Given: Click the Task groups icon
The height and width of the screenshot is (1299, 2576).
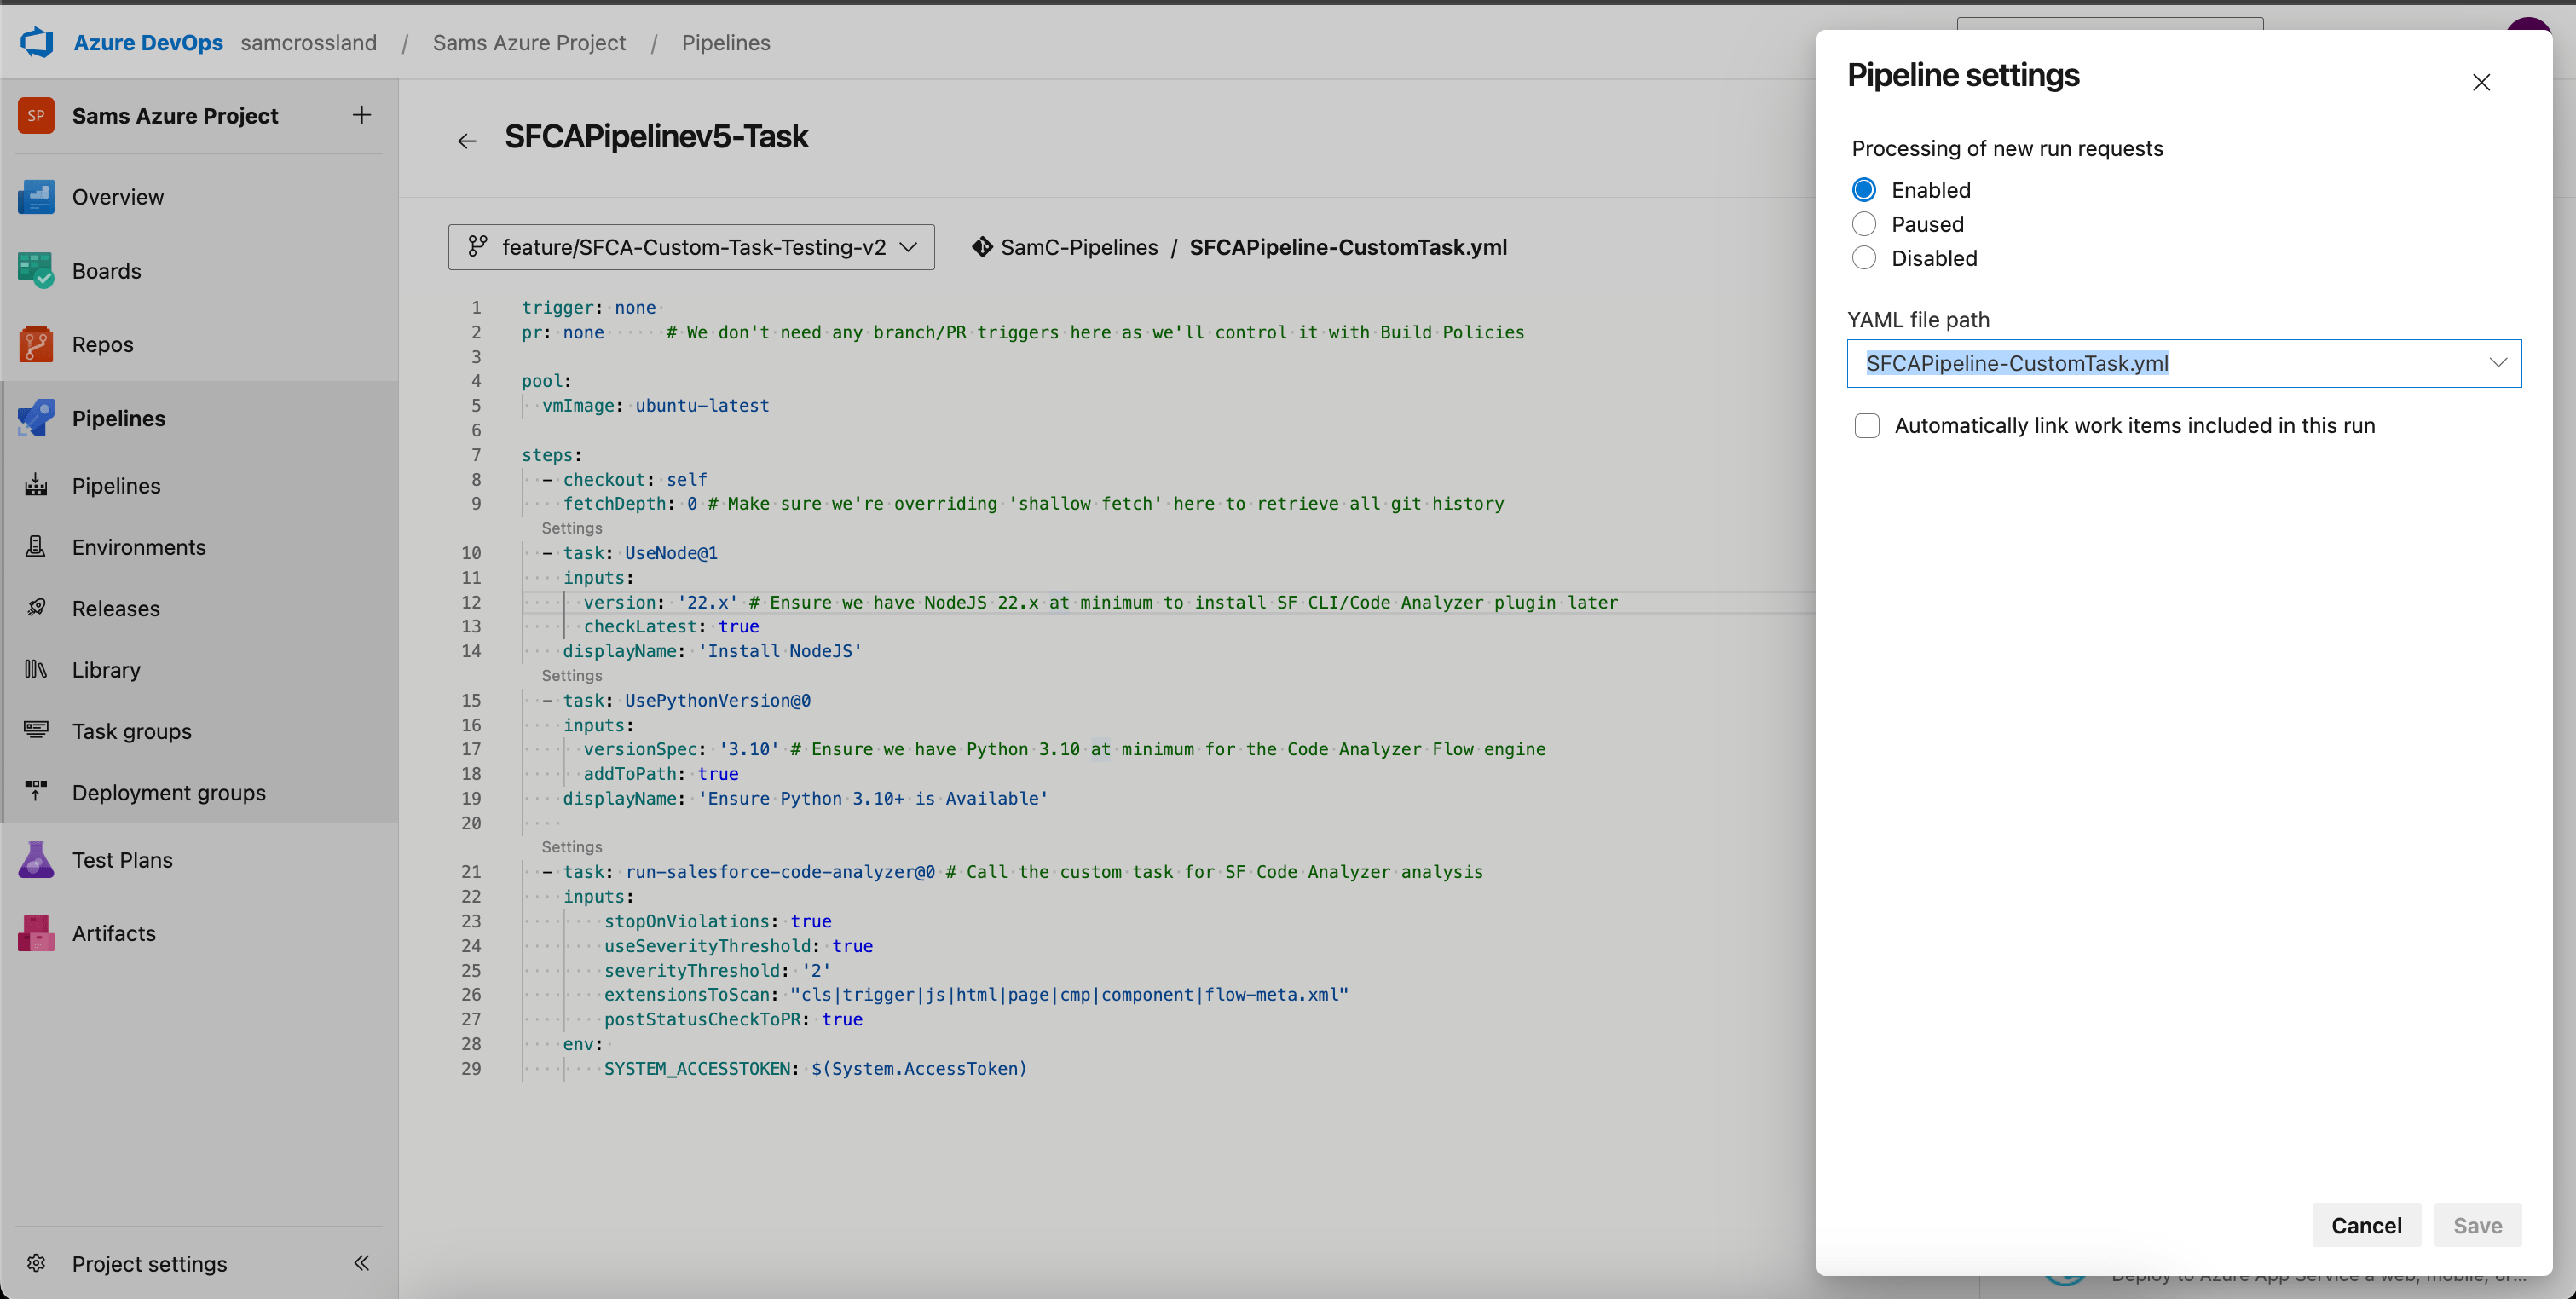Looking at the screenshot, I should pyautogui.click(x=36, y=730).
